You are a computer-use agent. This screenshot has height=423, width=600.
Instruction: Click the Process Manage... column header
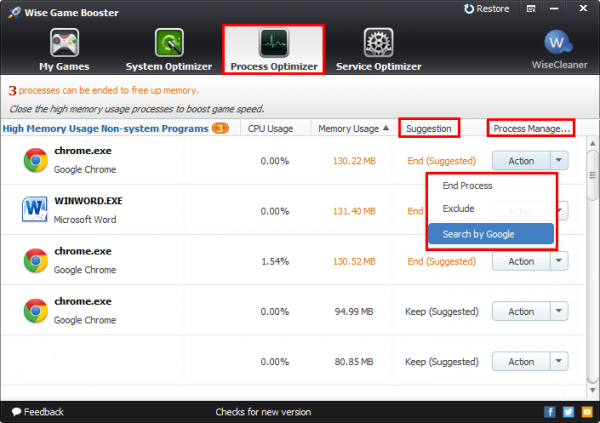[x=531, y=129]
